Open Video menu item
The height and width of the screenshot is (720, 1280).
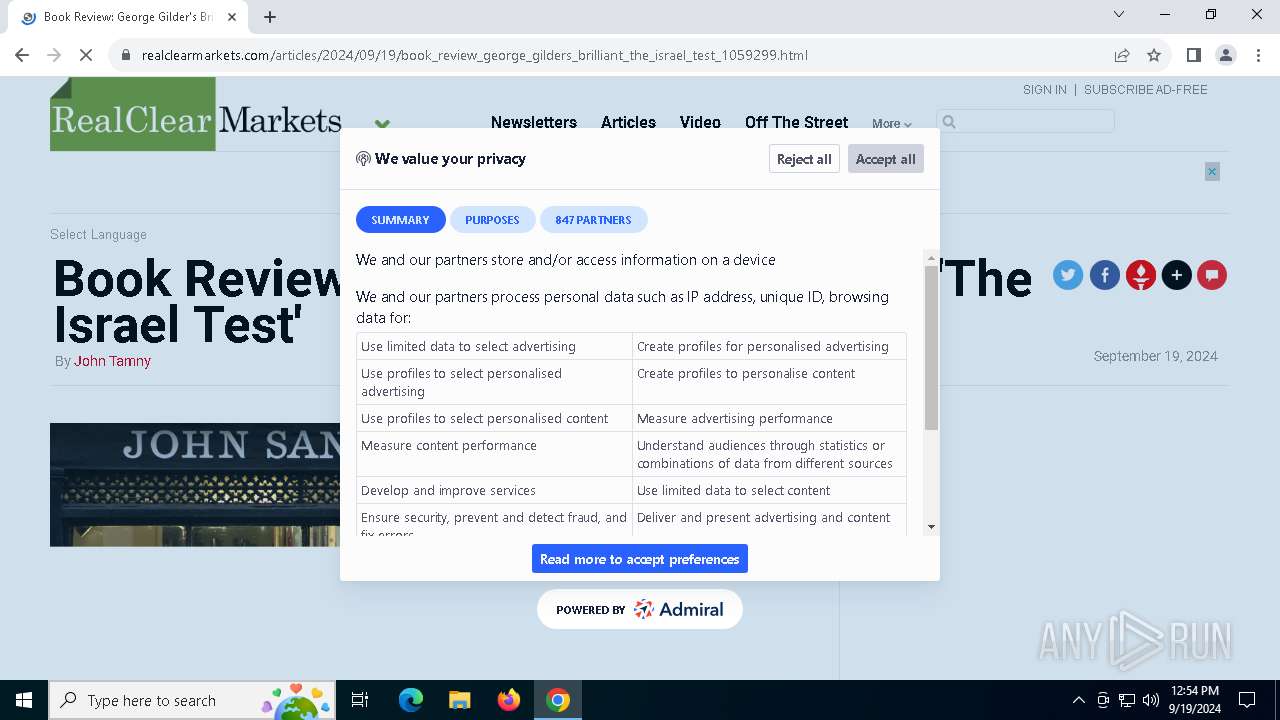[700, 122]
